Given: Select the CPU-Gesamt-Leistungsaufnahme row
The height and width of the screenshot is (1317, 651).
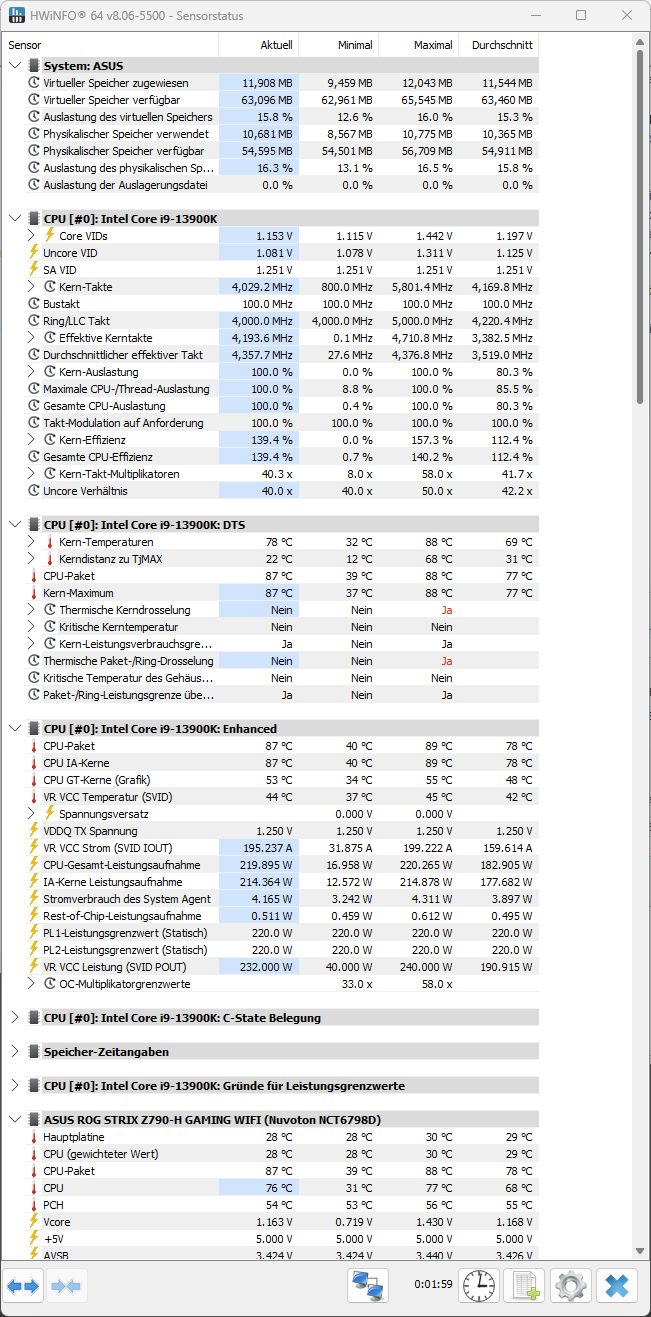Looking at the screenshot, I should coord(271,865).
